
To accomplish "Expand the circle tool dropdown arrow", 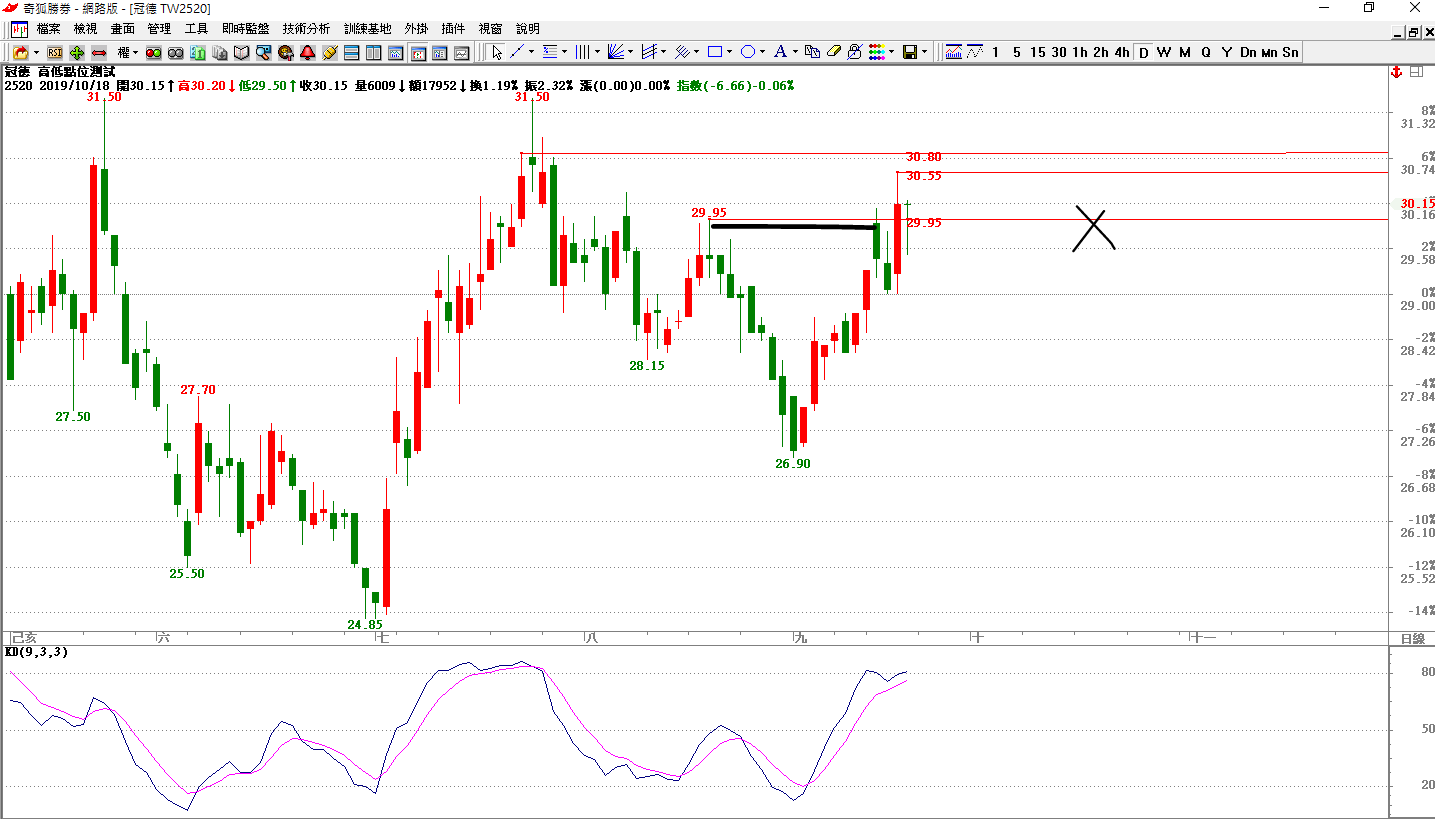I will point(763,52).
